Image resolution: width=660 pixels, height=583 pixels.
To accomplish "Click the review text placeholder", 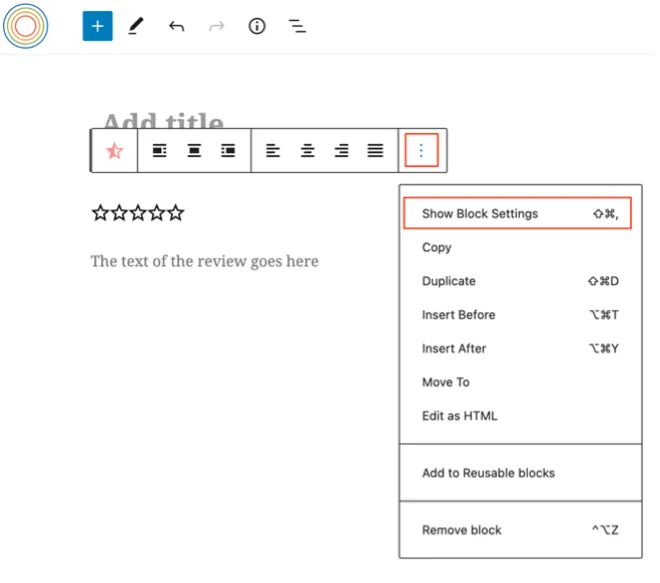I will point(205,261).
